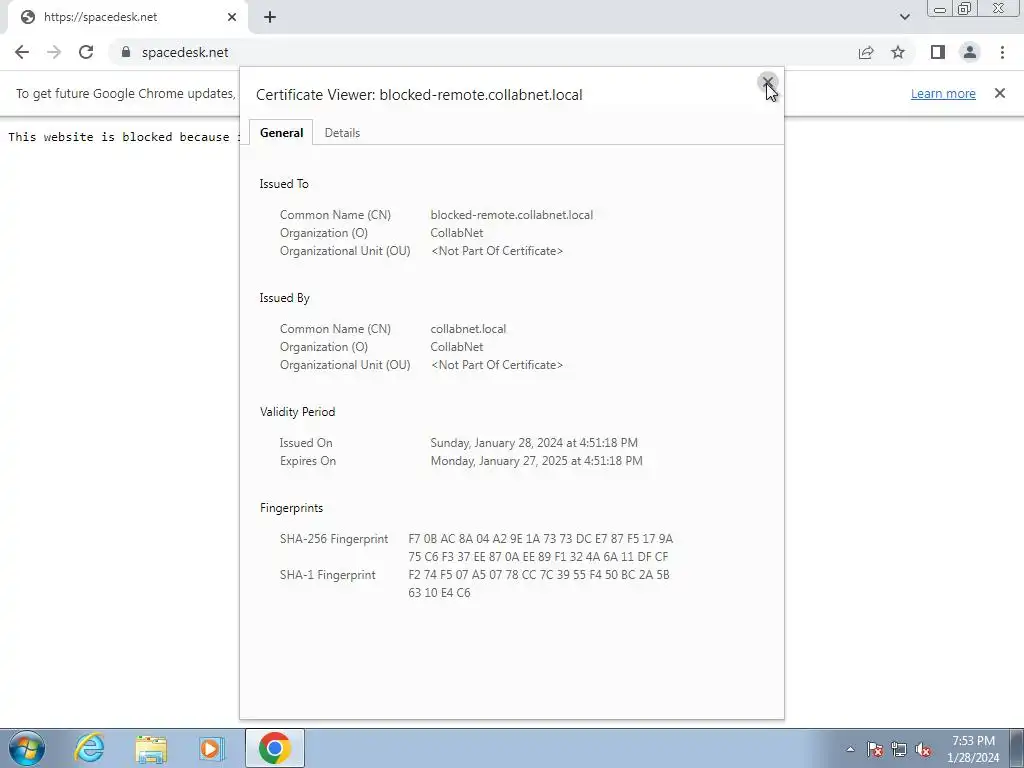
Task: Launch Internet Explorer from taskbar
Action: 89,748
